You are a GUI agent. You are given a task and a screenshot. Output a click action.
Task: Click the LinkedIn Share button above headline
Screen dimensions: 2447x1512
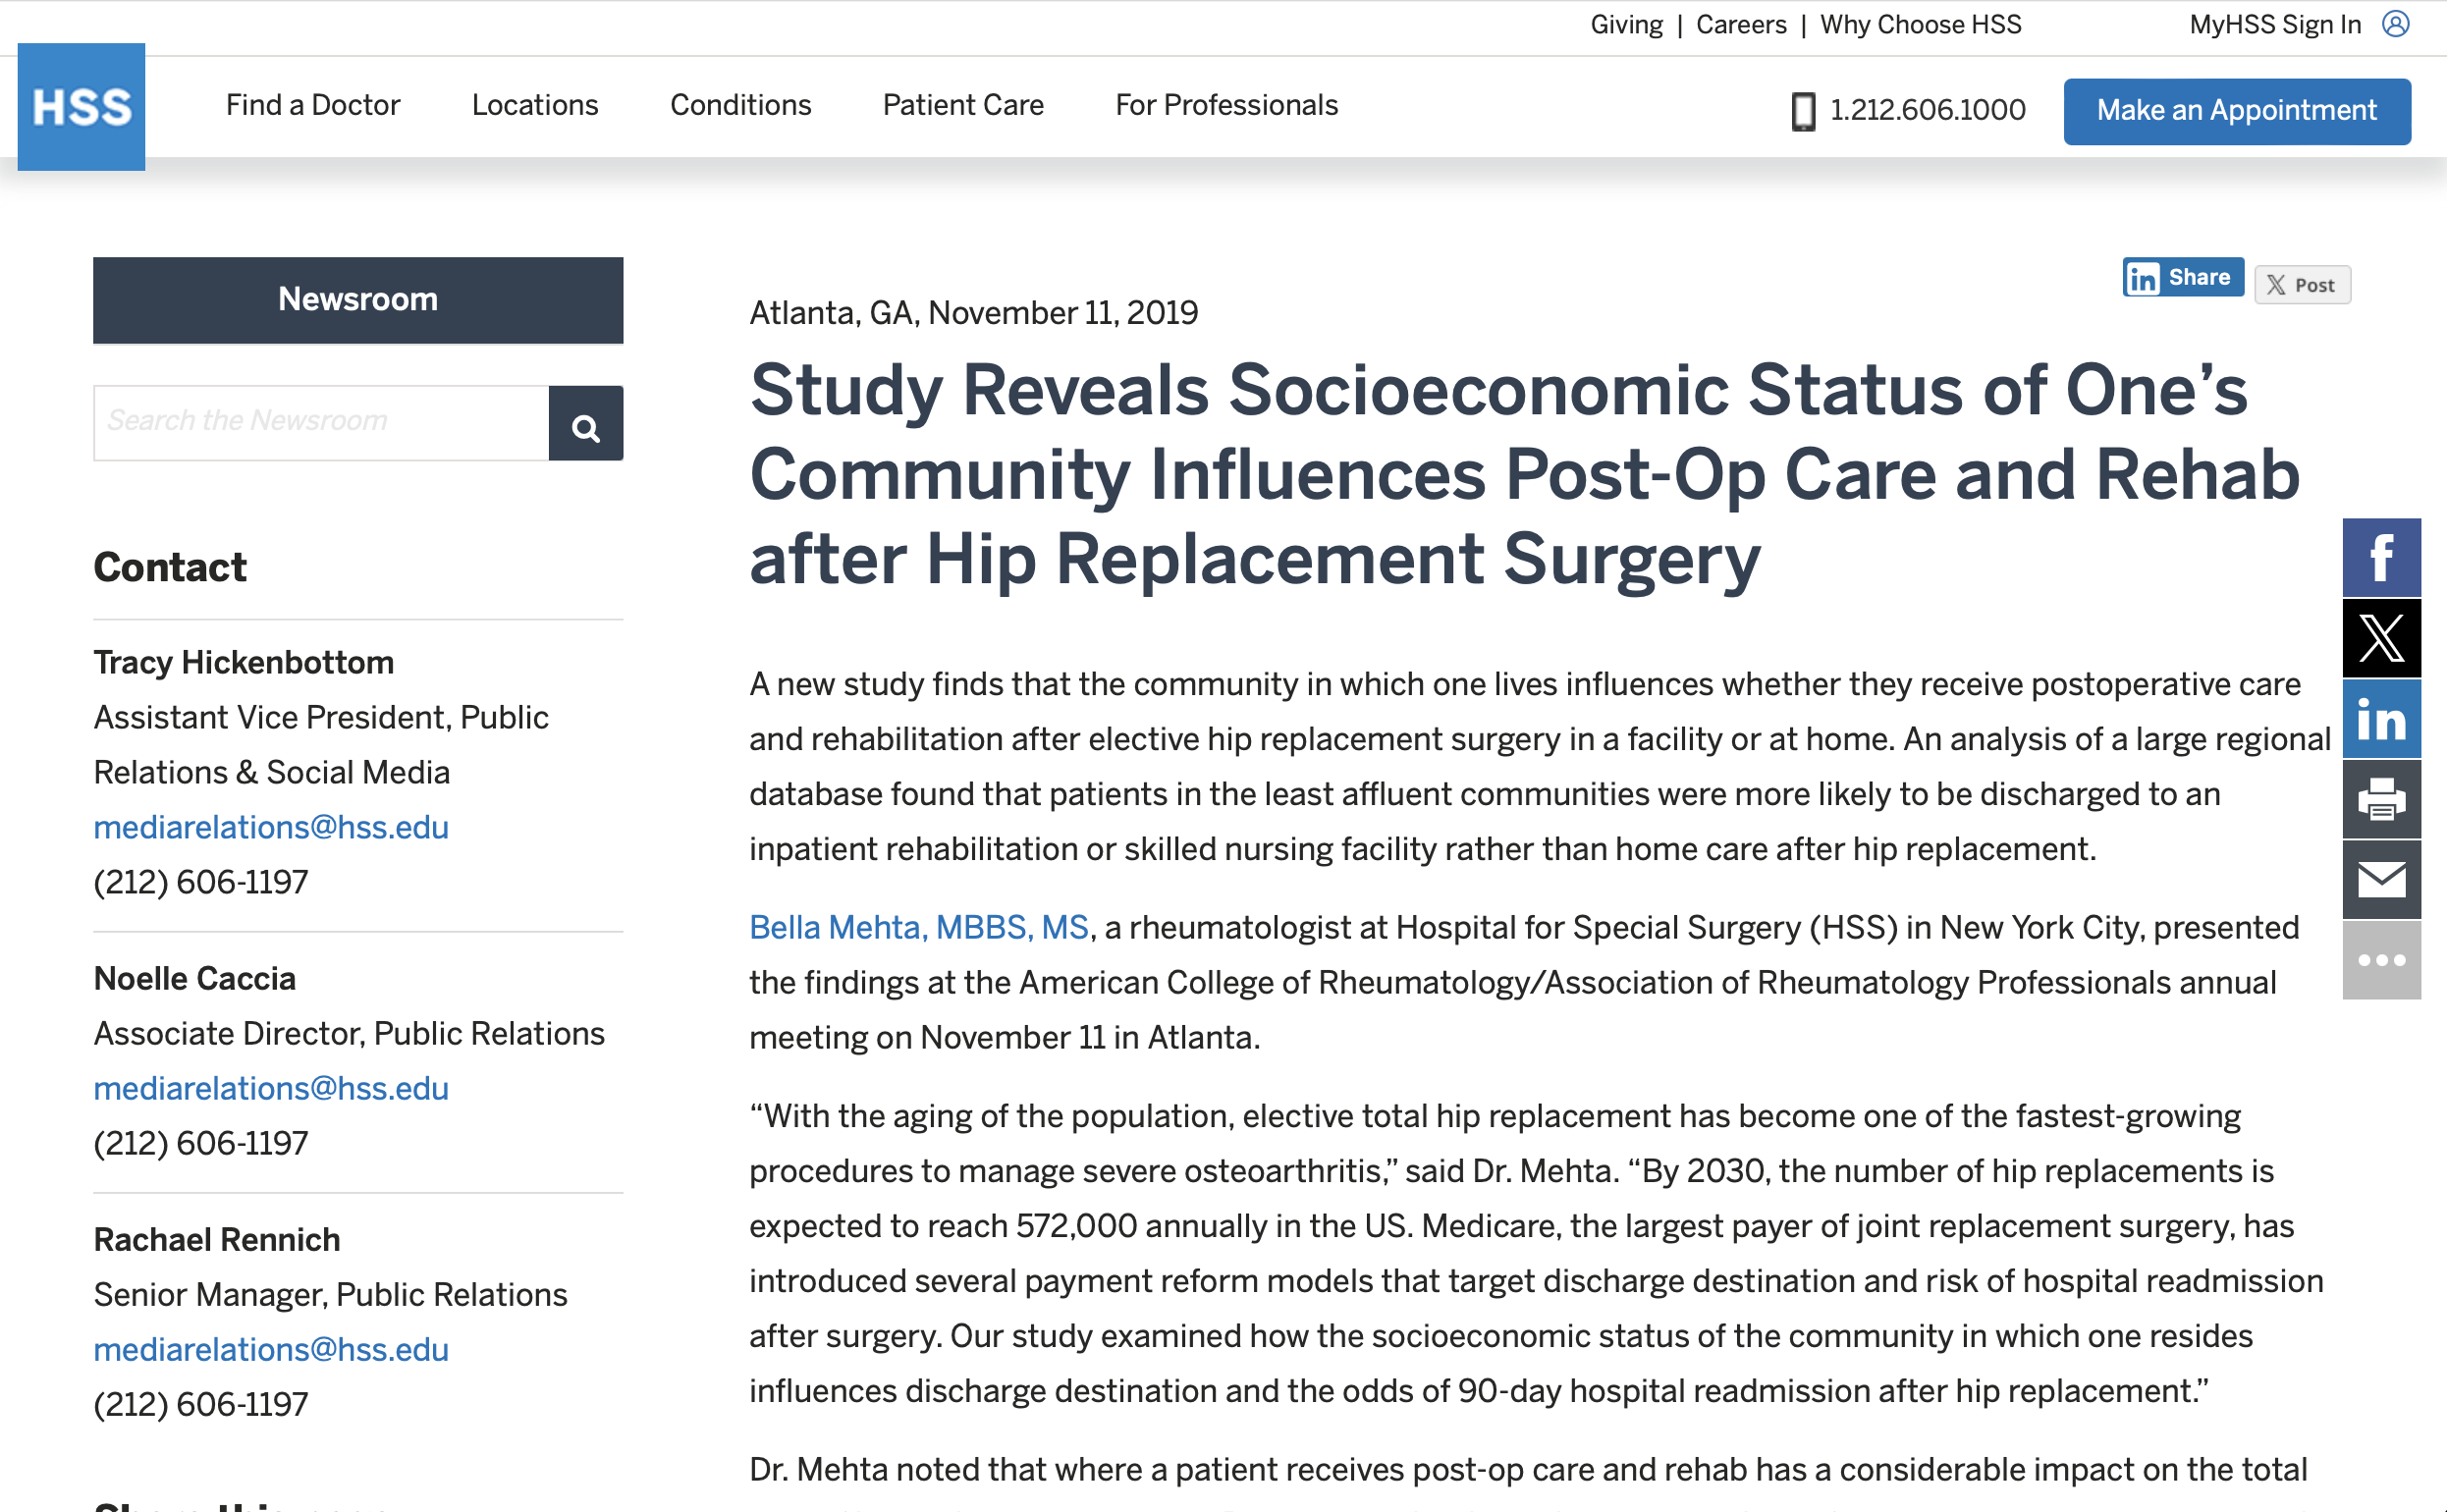click(x=2182, y=277)
